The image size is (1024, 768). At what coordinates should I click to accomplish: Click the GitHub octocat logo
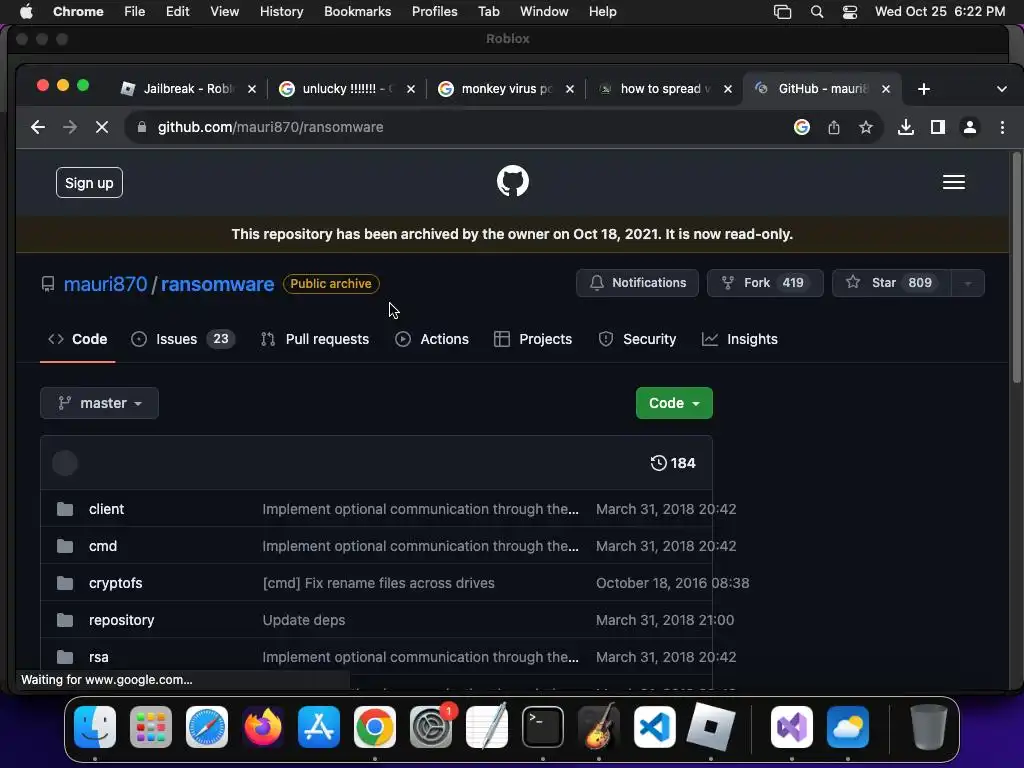coord(513,181)
